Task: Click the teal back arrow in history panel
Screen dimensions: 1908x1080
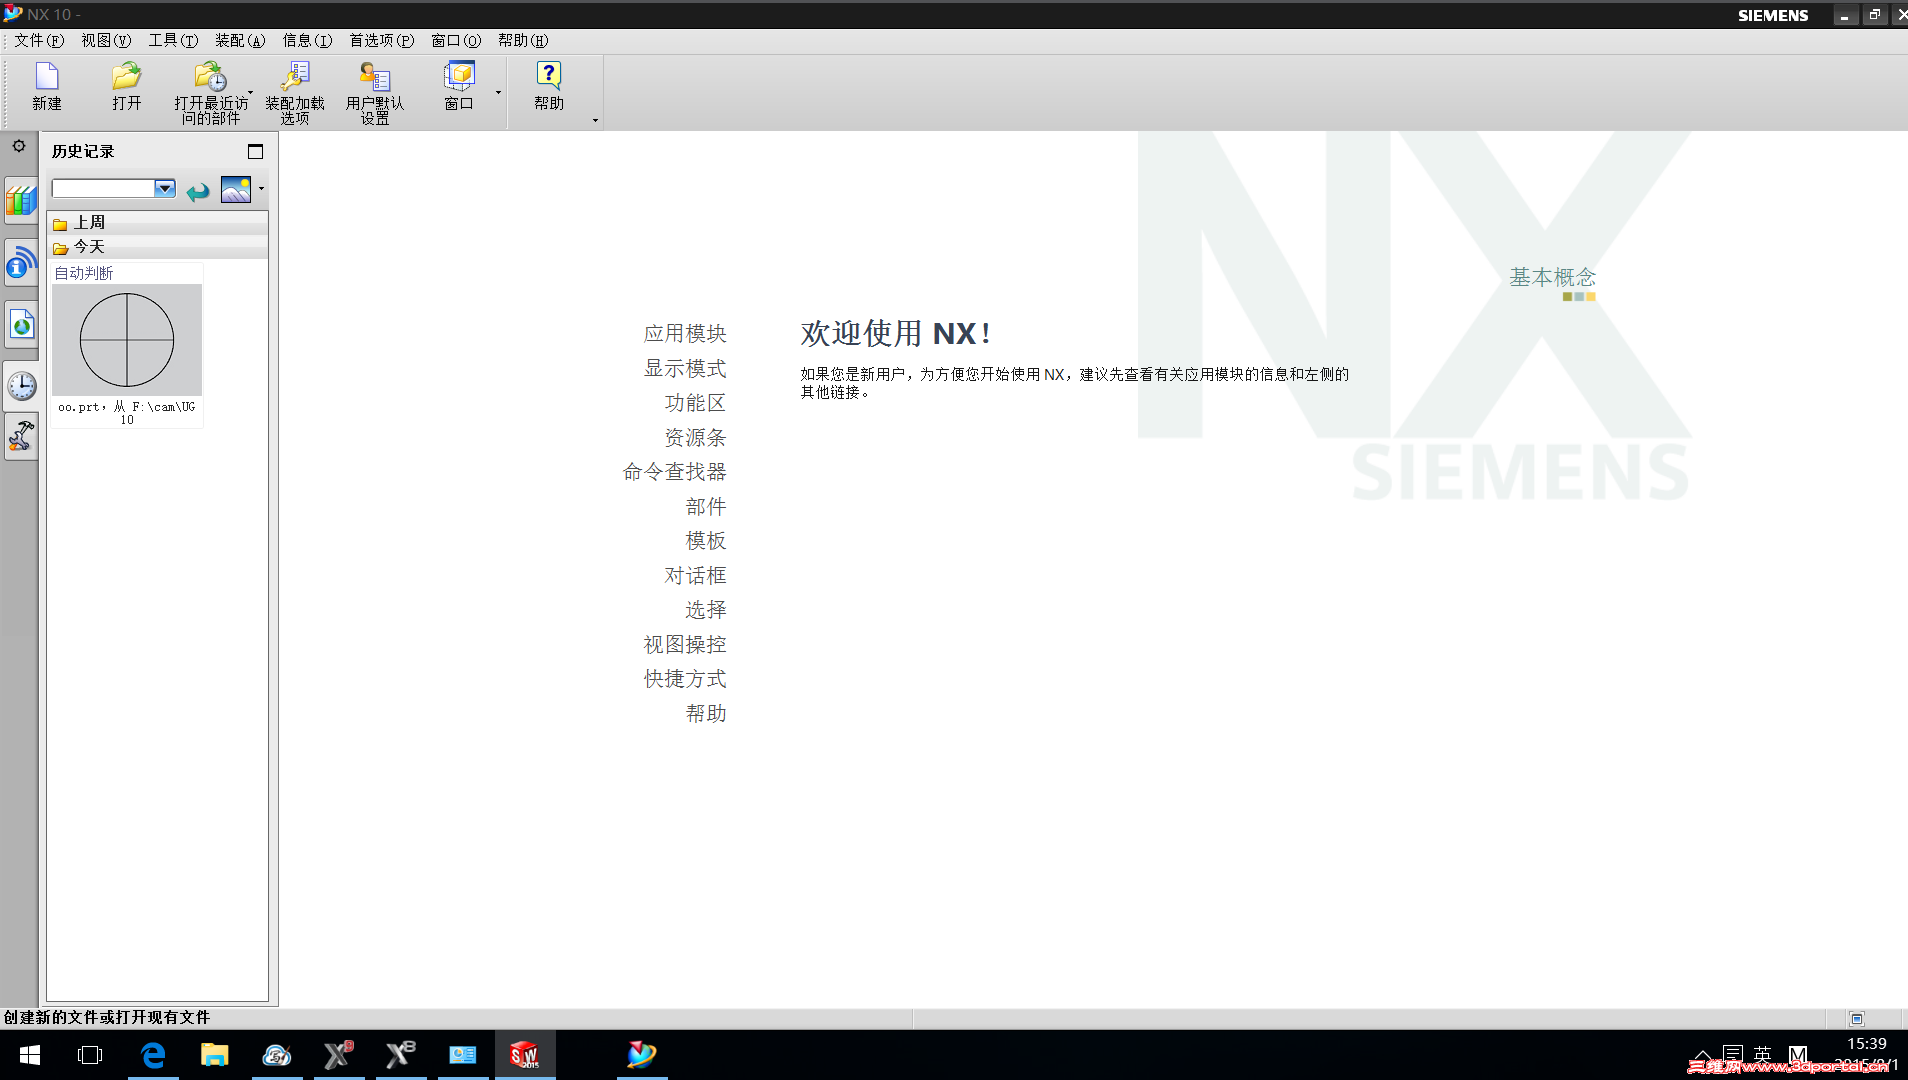Action: click(198, 190)
